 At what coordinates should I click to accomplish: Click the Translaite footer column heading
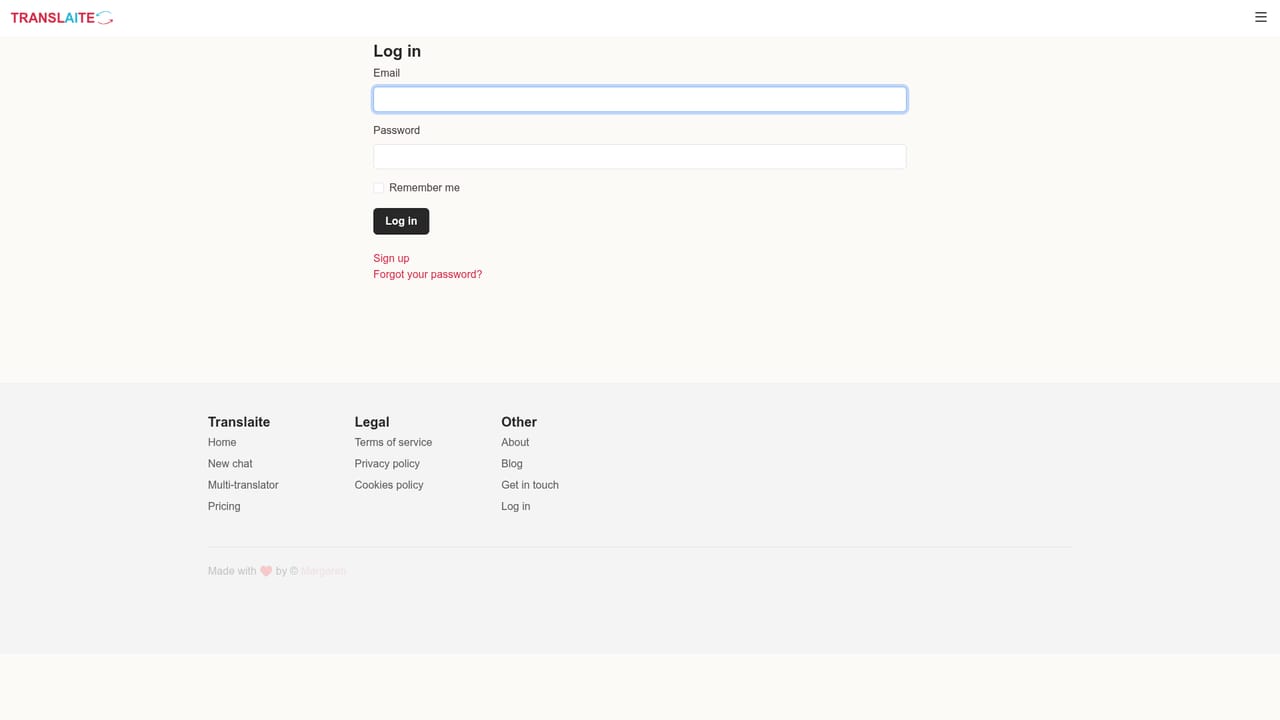(239, 422)
